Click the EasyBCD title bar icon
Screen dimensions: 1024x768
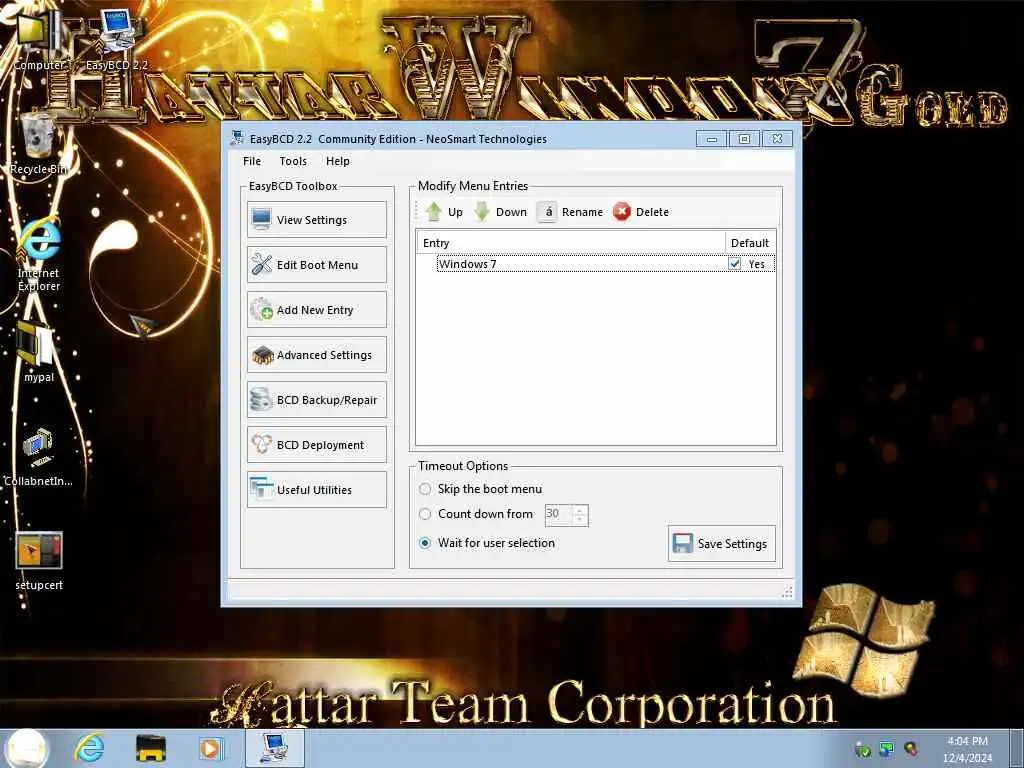[x=237, y=138]
